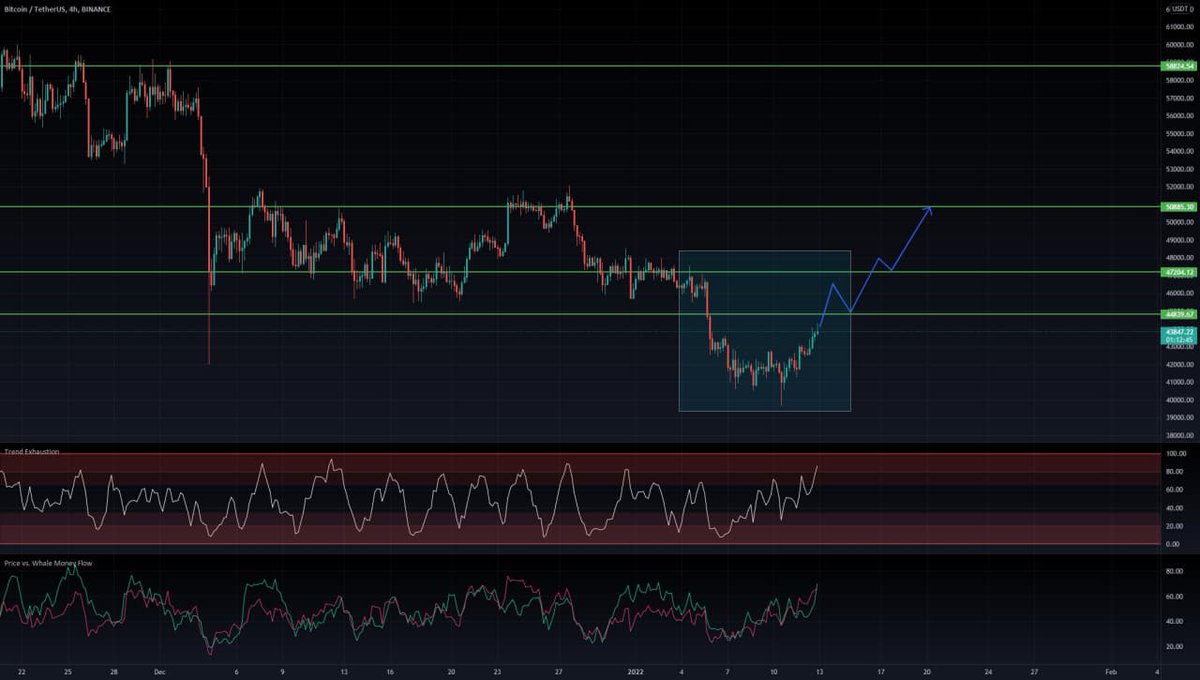Click the 28 date label on time axis
Viewport: 1200px width, 680px height.
(114, 672)
